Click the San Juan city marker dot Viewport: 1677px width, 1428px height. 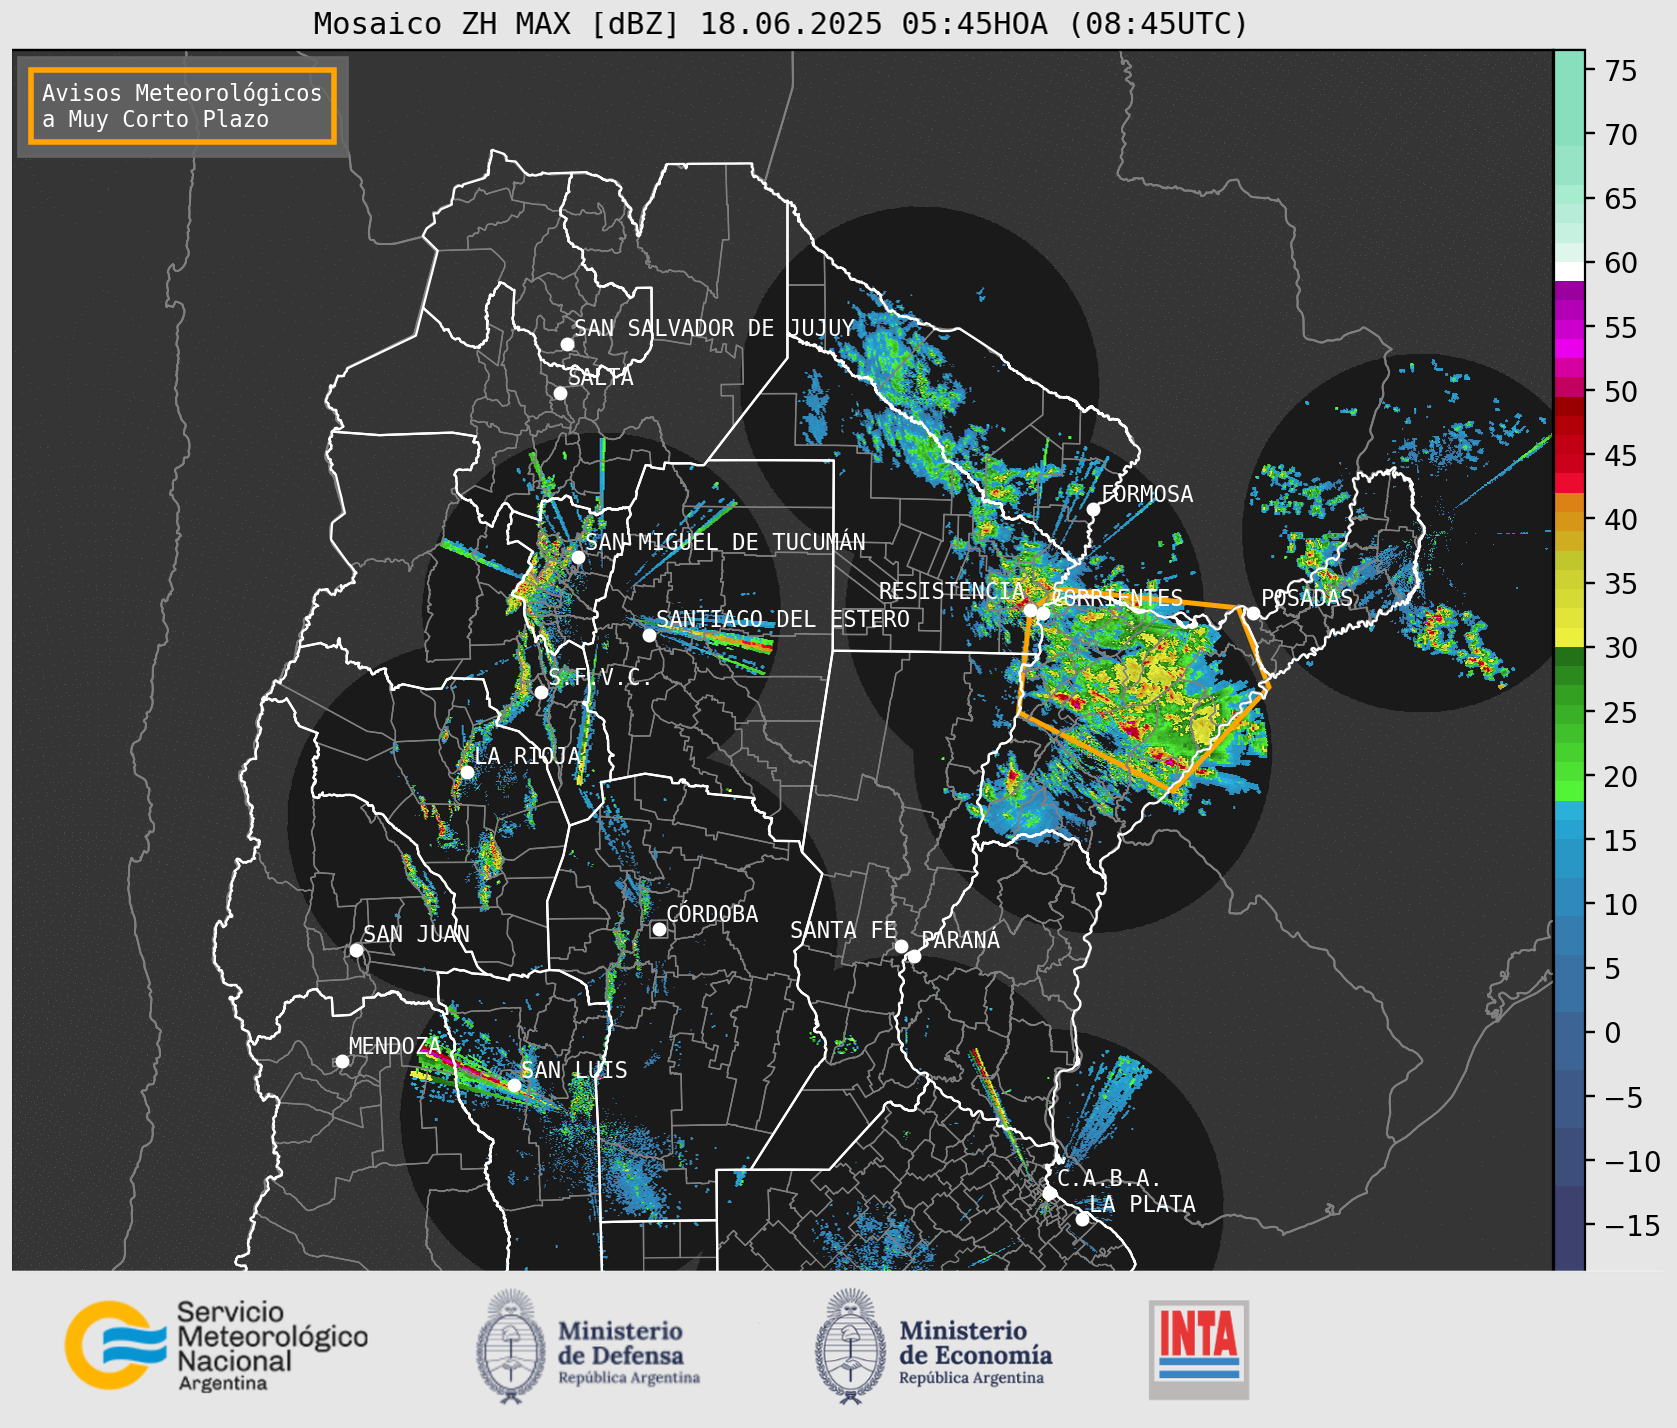[x=356, y=950]
